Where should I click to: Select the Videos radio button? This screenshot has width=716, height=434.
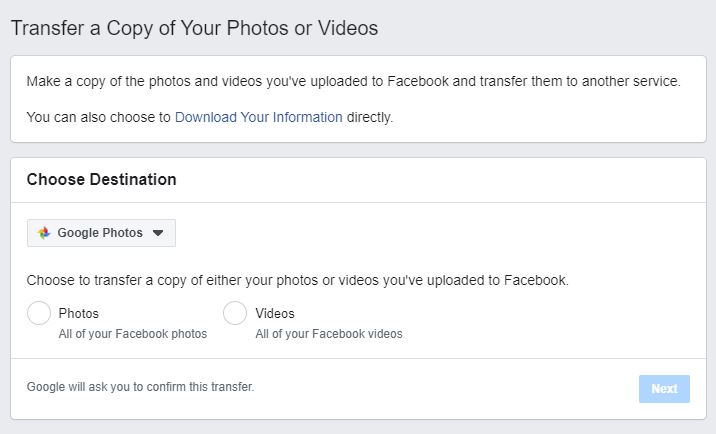[x=235, y=313]
